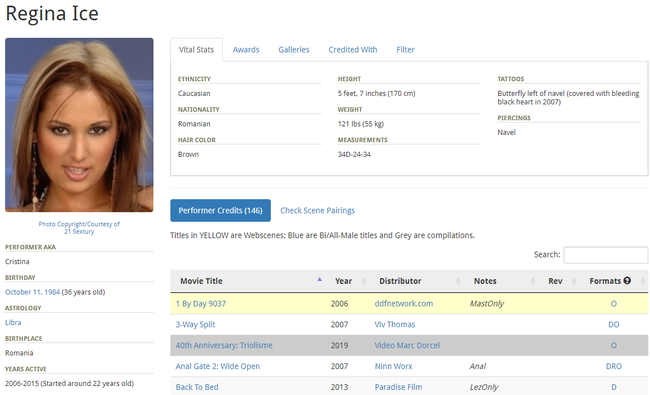Sort the table by Distributor column
This screenshot has height=395, width=650.
click(400, 281)
